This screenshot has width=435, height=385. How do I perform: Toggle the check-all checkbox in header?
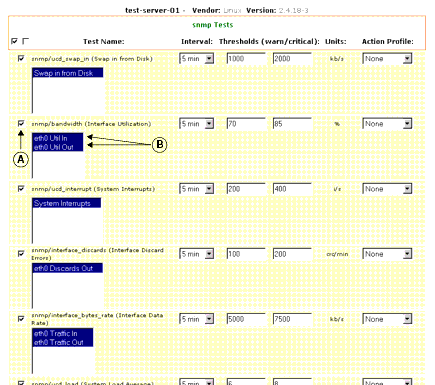(x=14, y=41)
